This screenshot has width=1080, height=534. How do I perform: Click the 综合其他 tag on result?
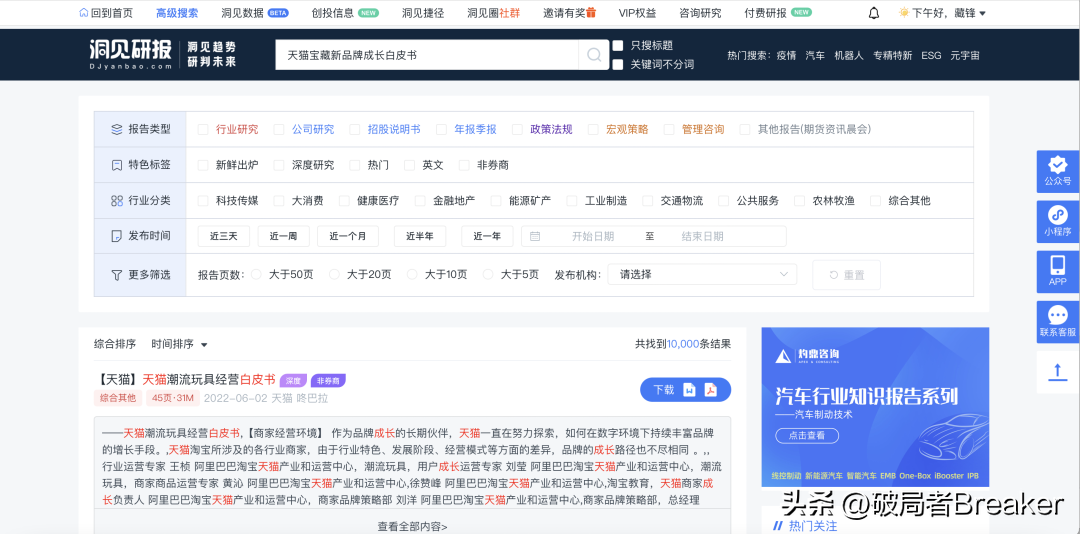(x=118, y=398)
